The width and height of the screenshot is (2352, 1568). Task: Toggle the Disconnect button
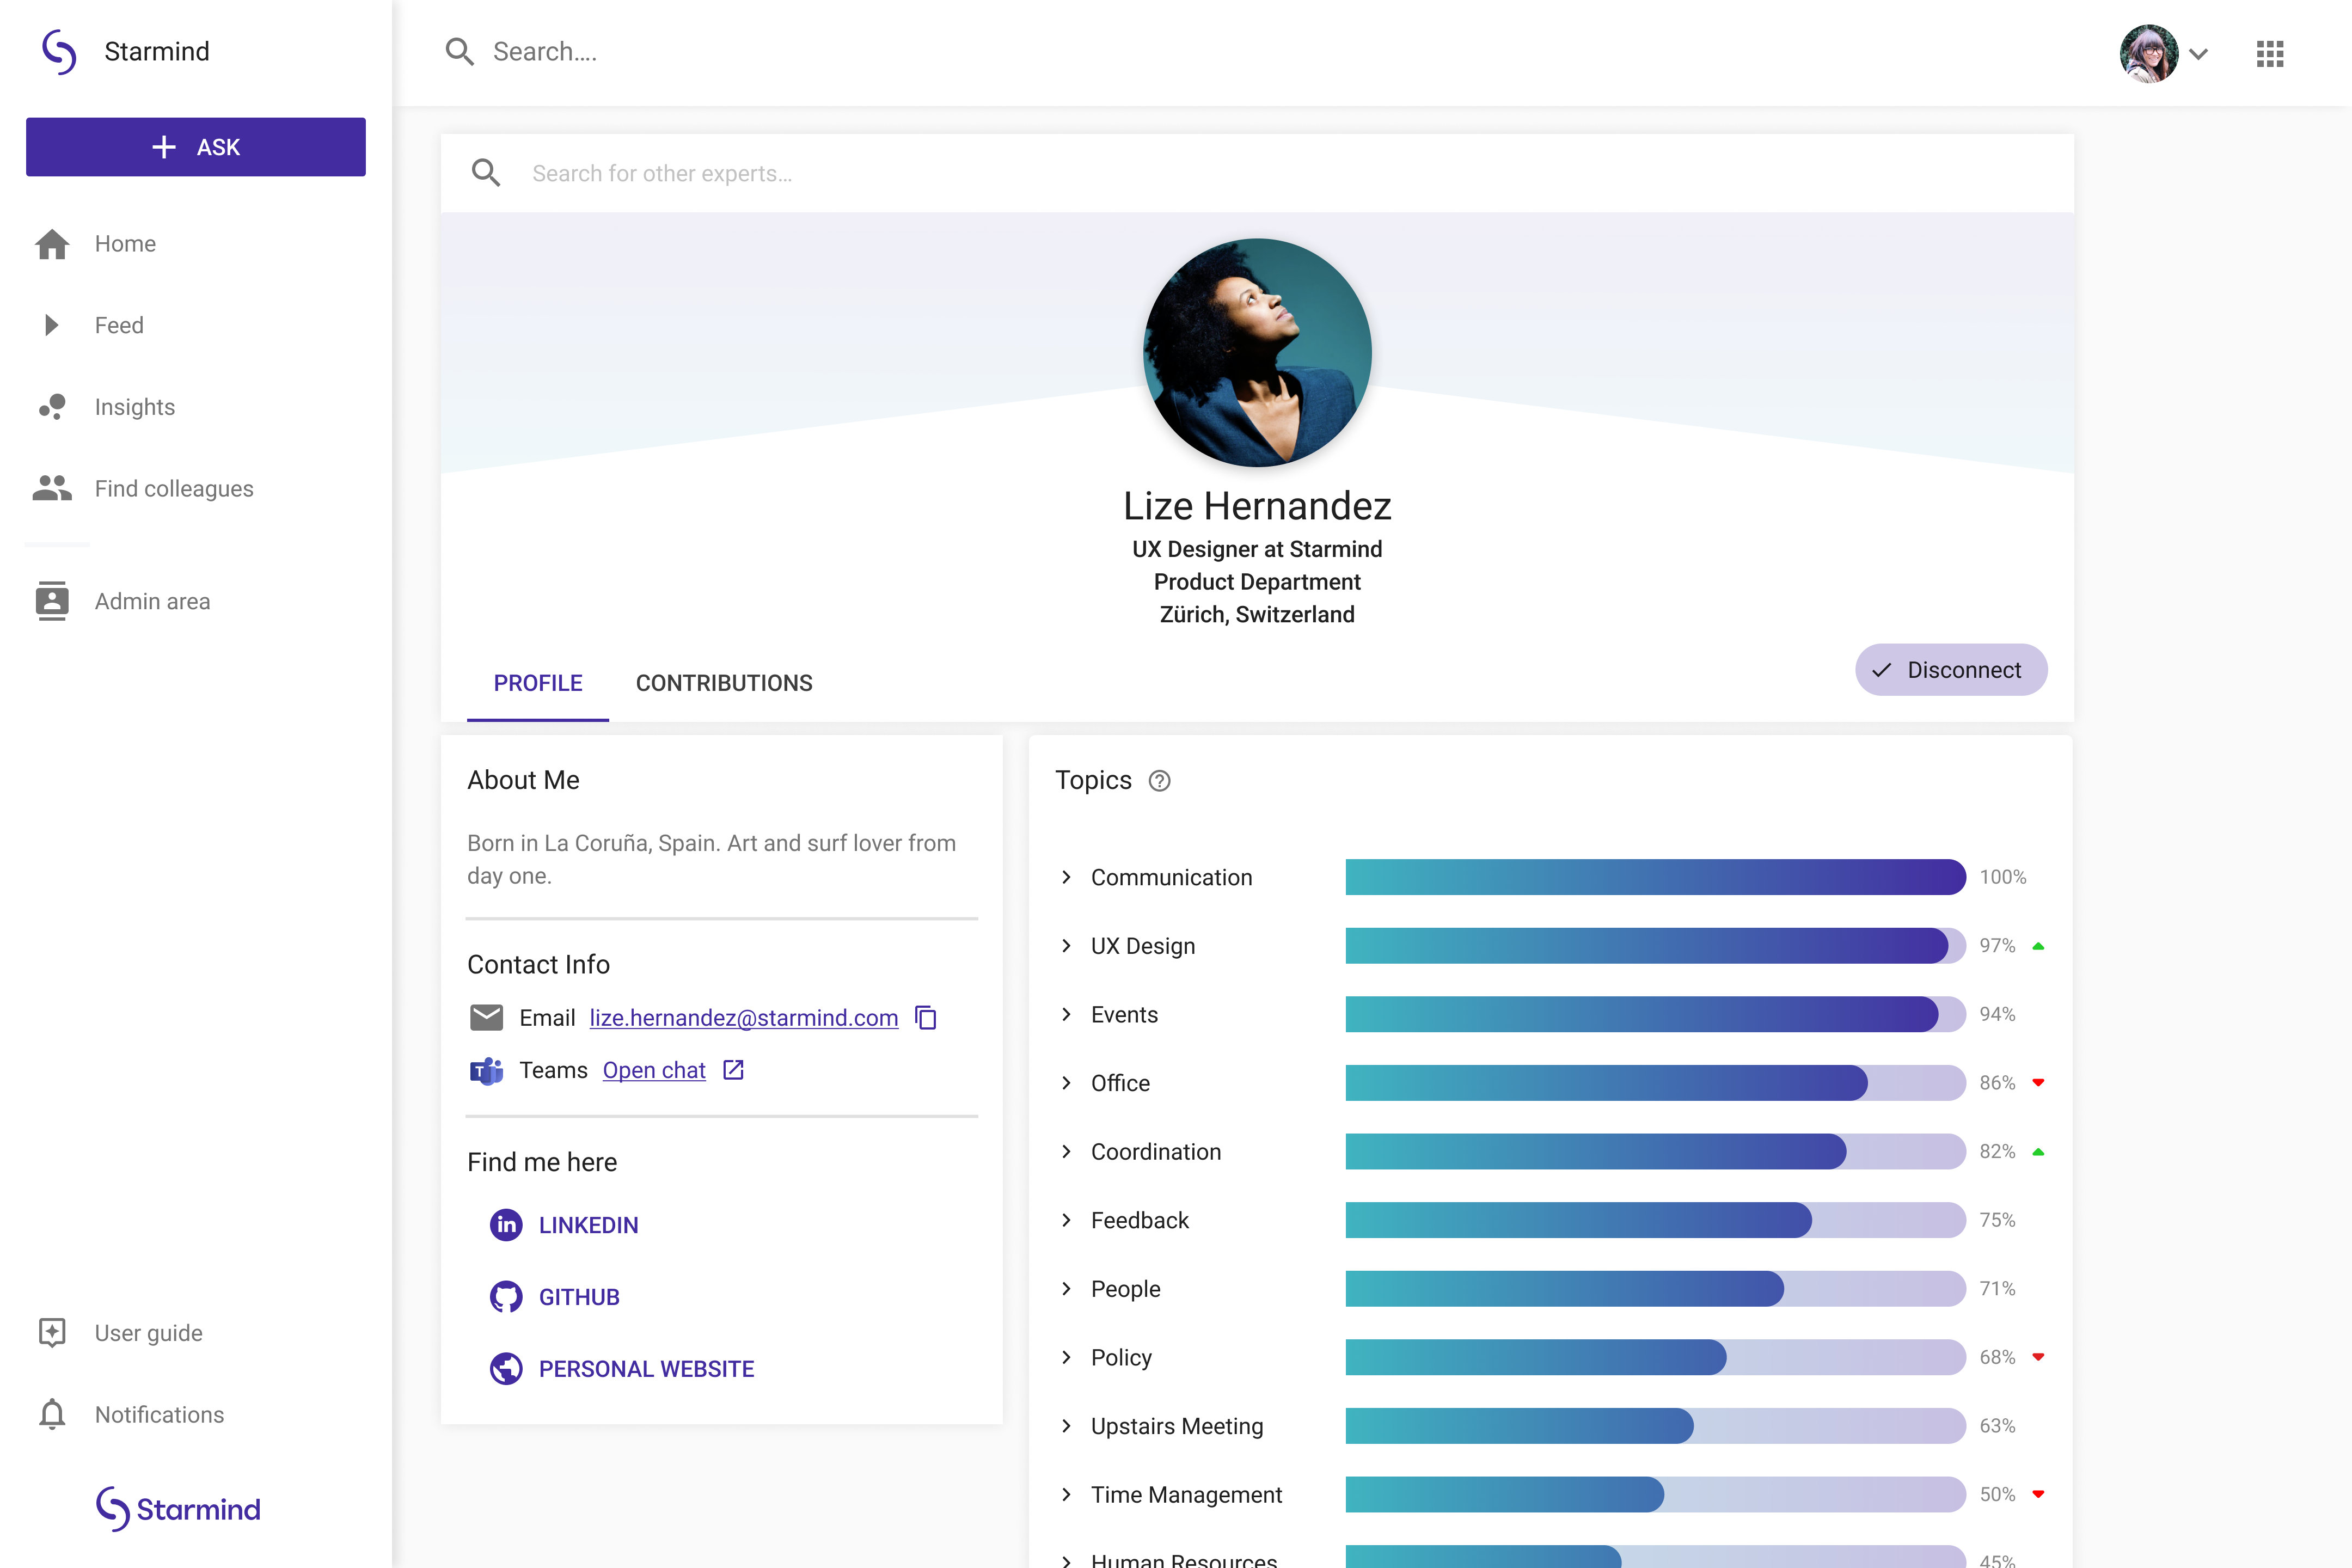(x=1950, y=670)
